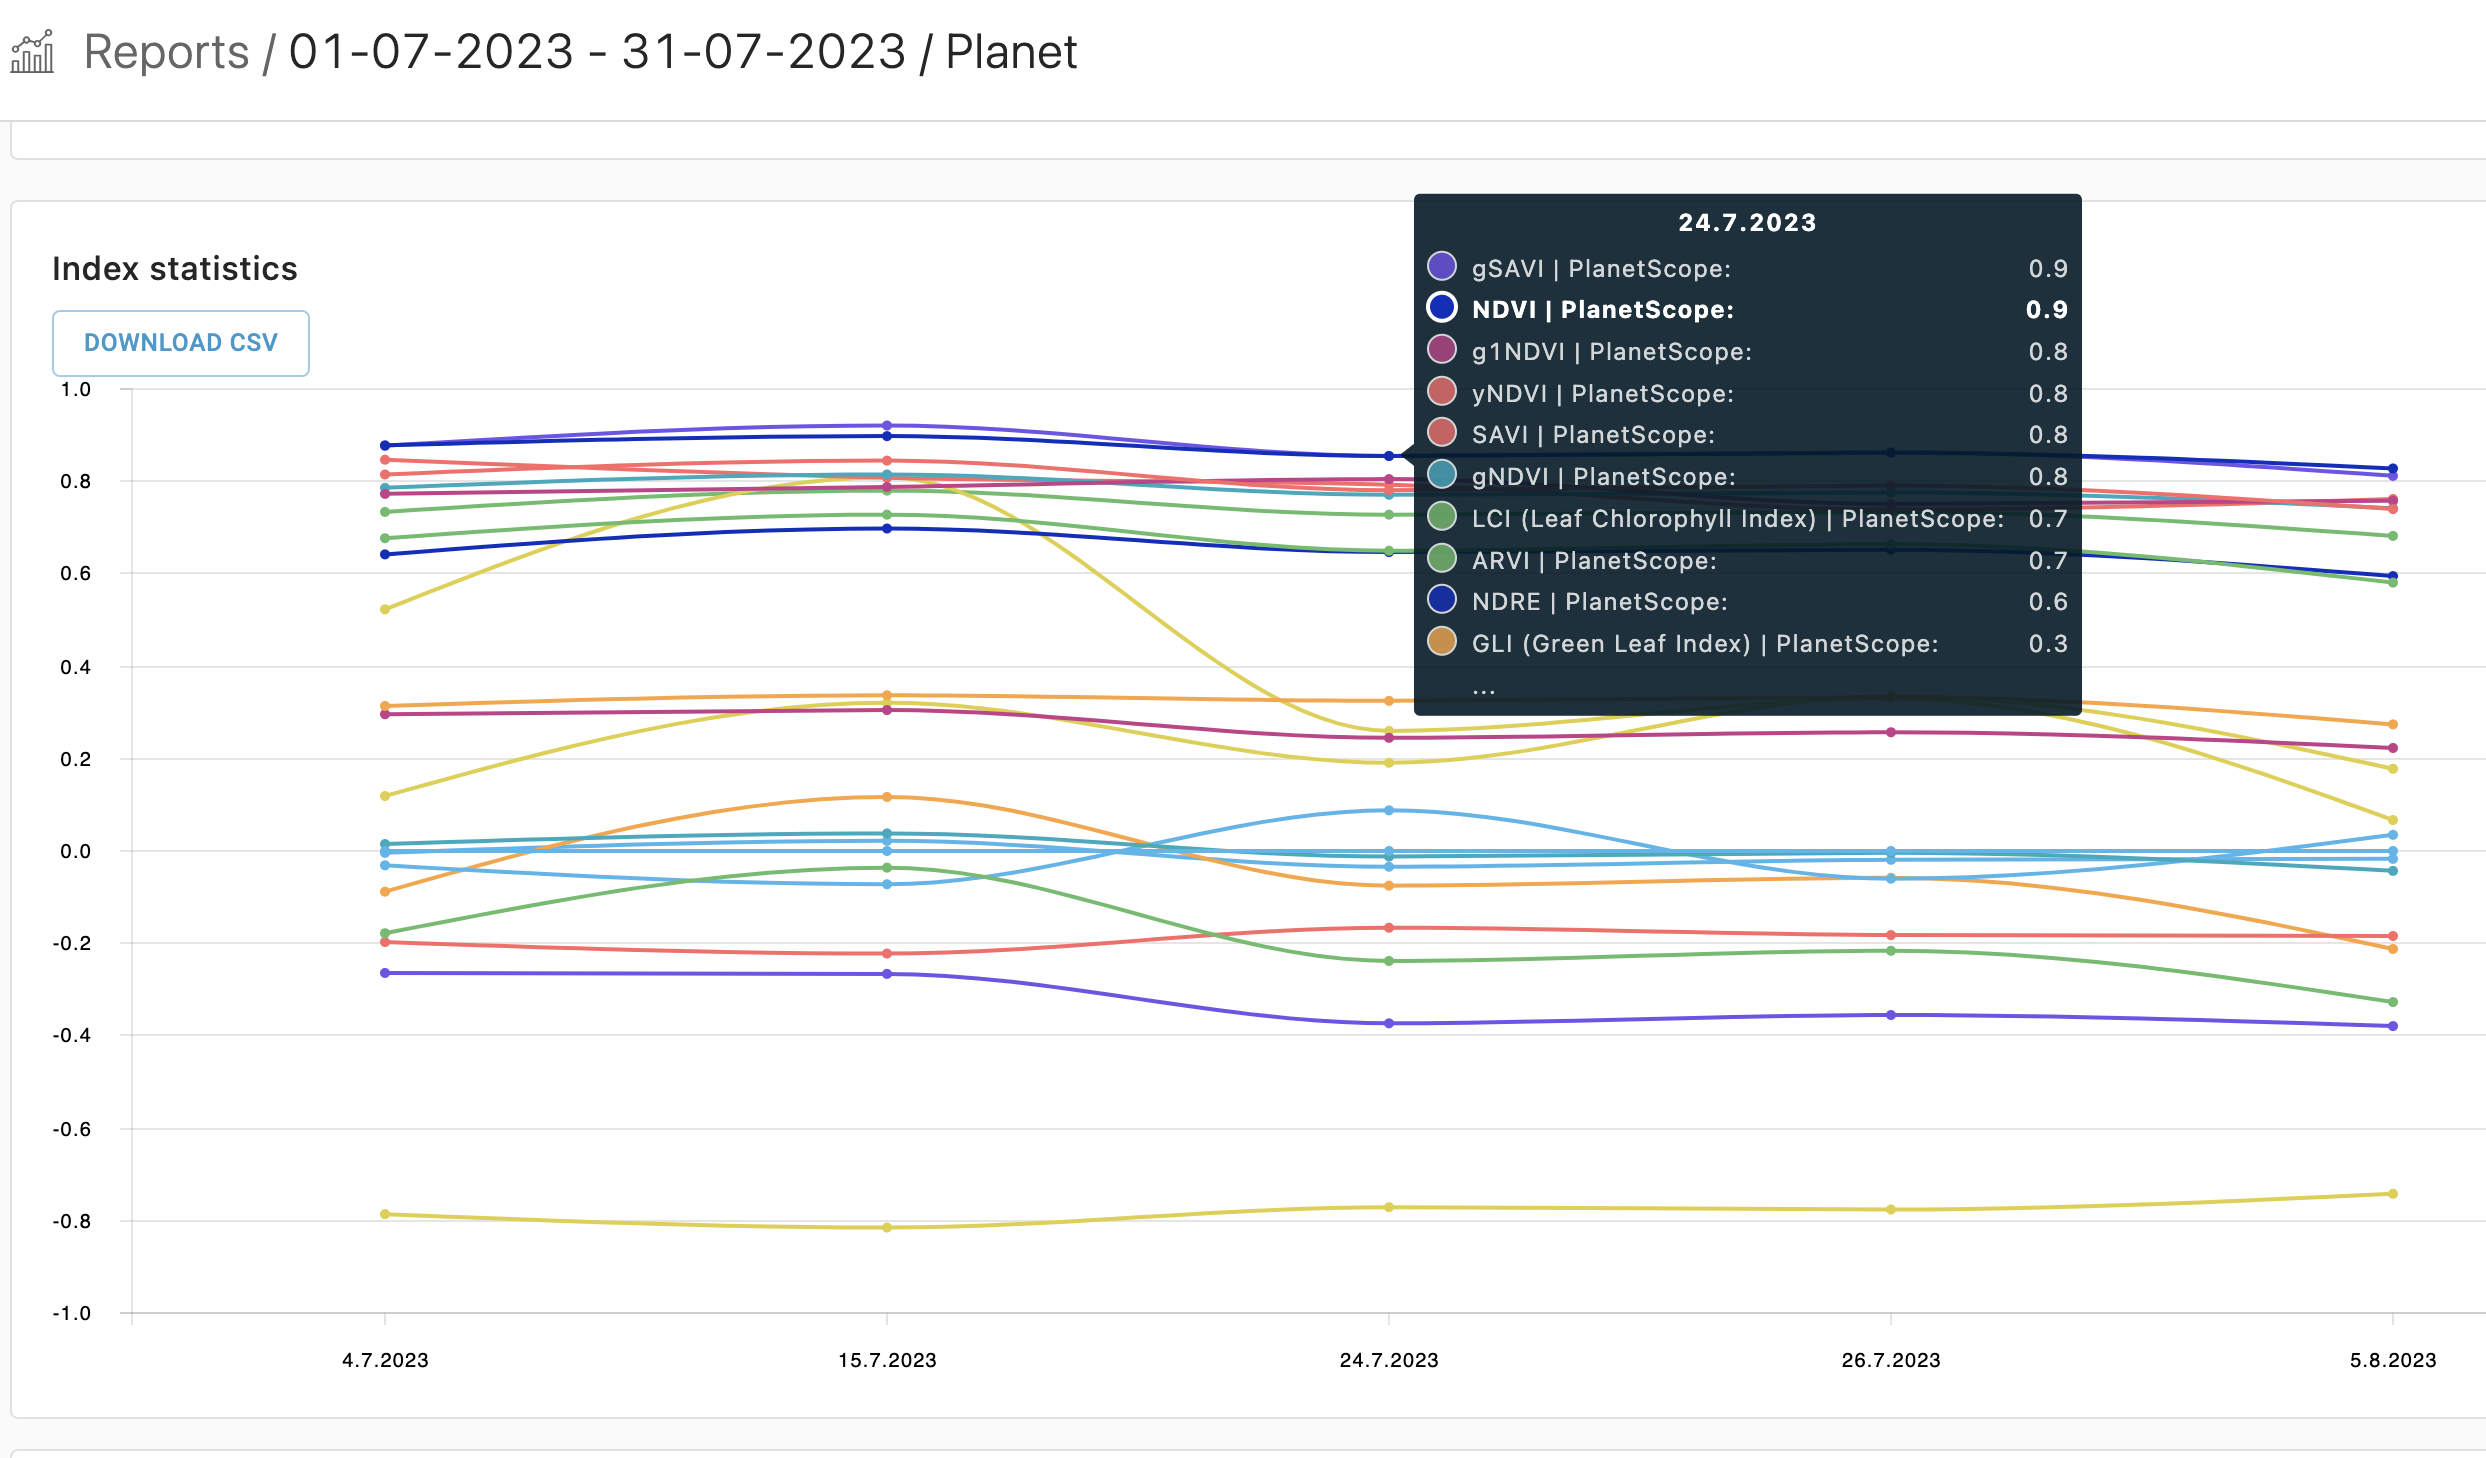Click the yNDVI red marker in tooltip
Viewport: 2486px width, 1458px height.
(1441, 392)
